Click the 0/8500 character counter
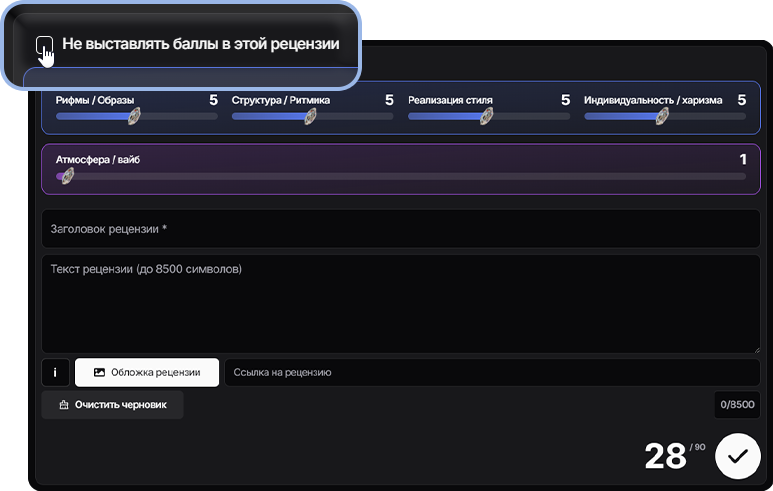Viewport: 773px width, 491px height. pos(737,406)
